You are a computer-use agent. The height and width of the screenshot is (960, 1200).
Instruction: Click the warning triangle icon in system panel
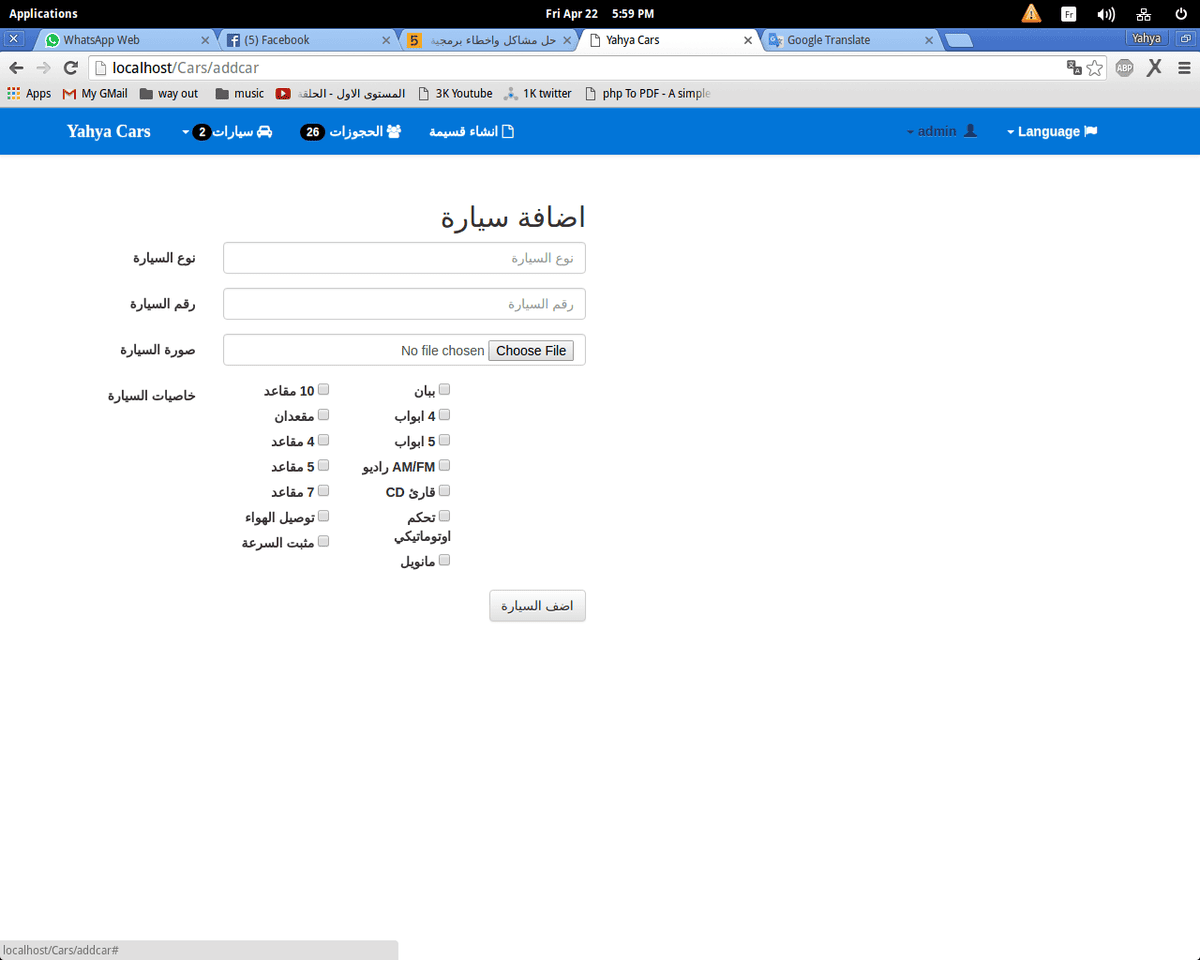coord(1031,13)
